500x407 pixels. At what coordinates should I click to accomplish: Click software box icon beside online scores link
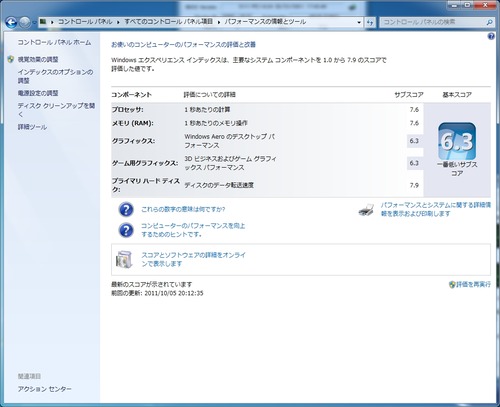(124, 259)
